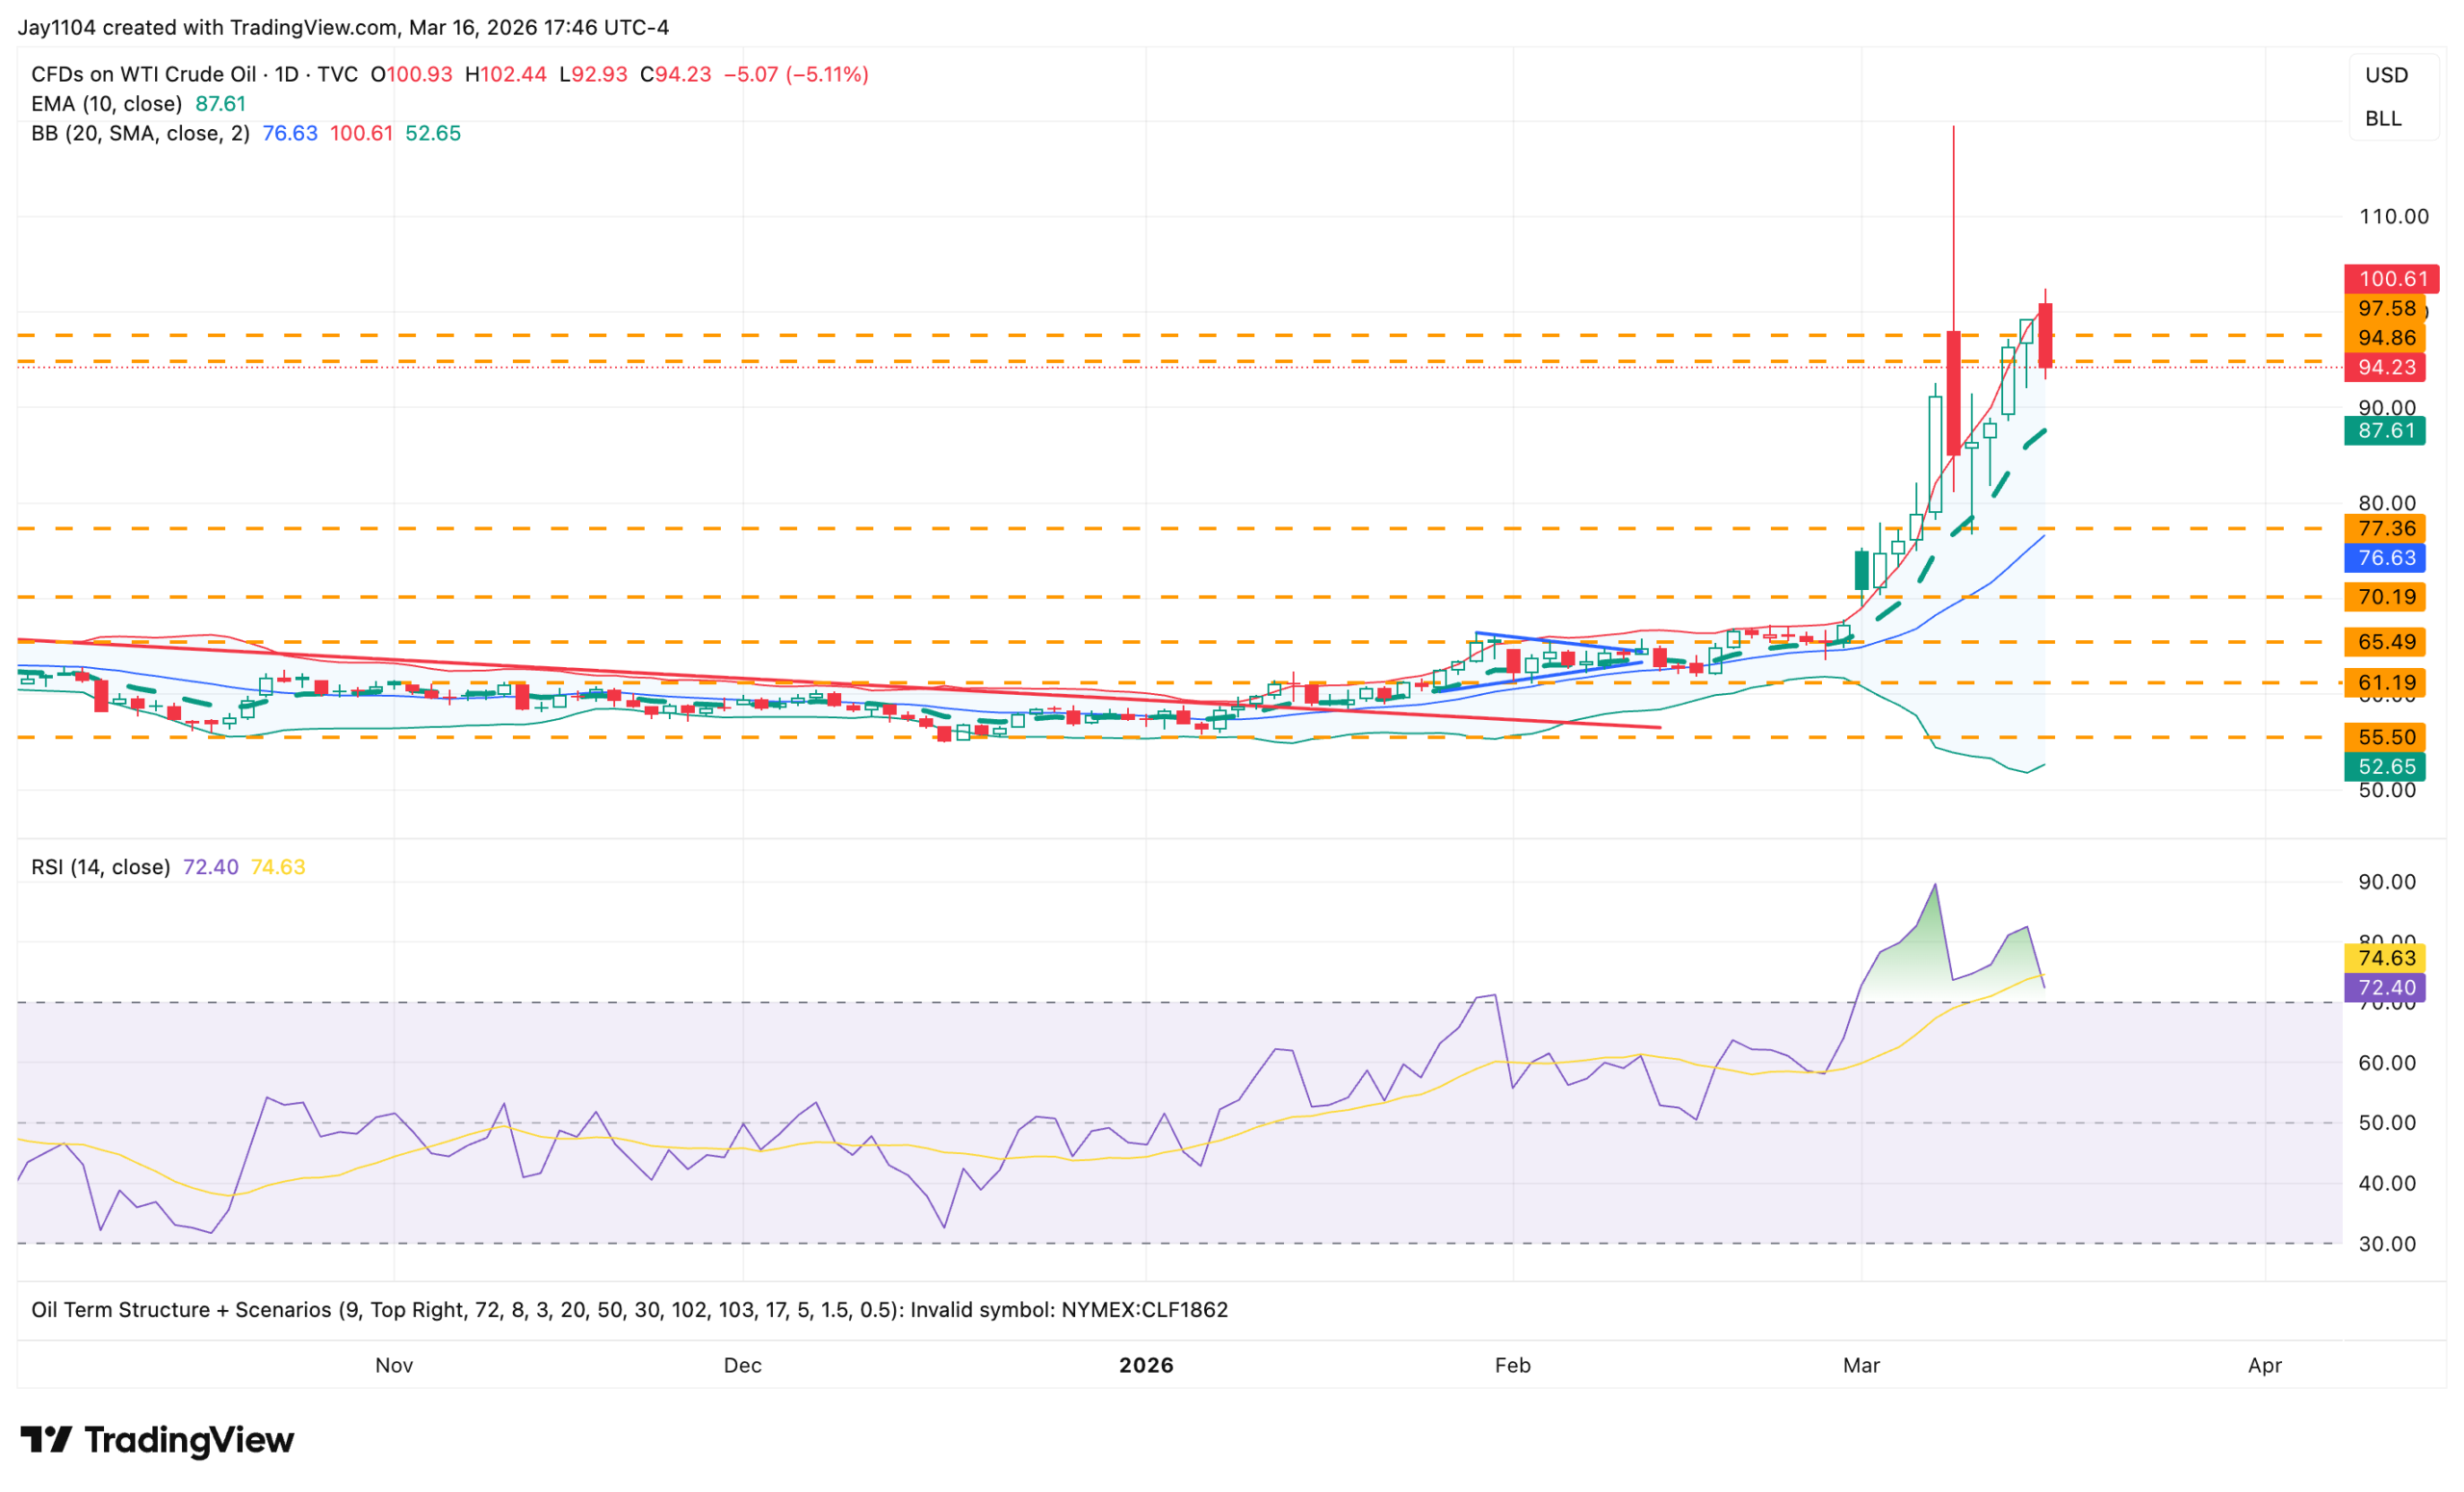Click the daily change −5.07 (−5.11%)
This screenshot has width=2464, height=1492.
[x=796, y=75]
